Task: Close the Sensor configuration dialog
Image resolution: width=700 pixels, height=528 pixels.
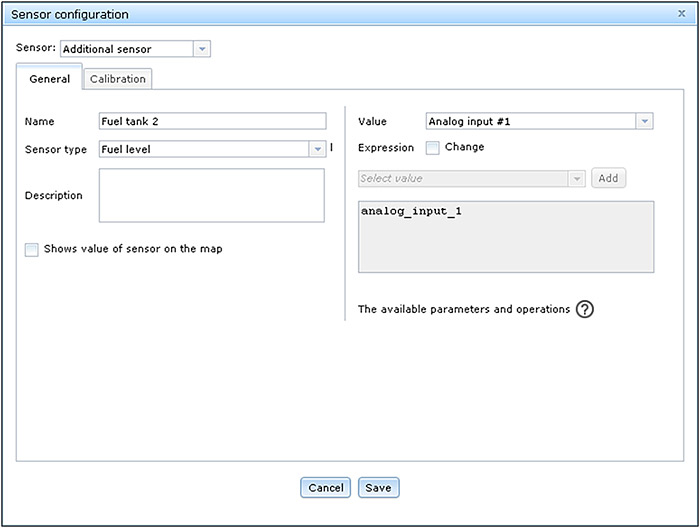Action: (682, 13)
